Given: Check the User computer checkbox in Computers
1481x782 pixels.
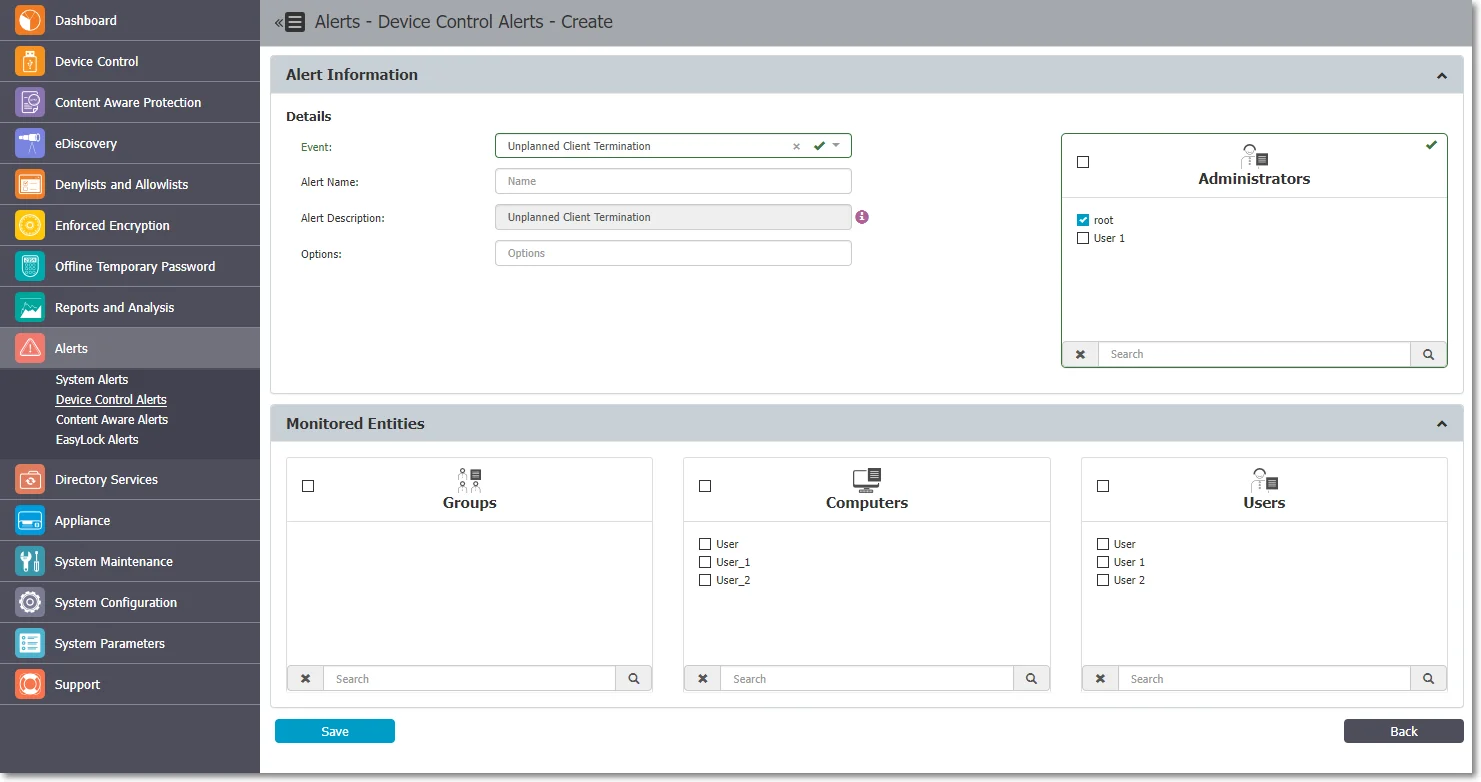Looking at the screenshot, I should pyautogui.click(x=705, y=544).
